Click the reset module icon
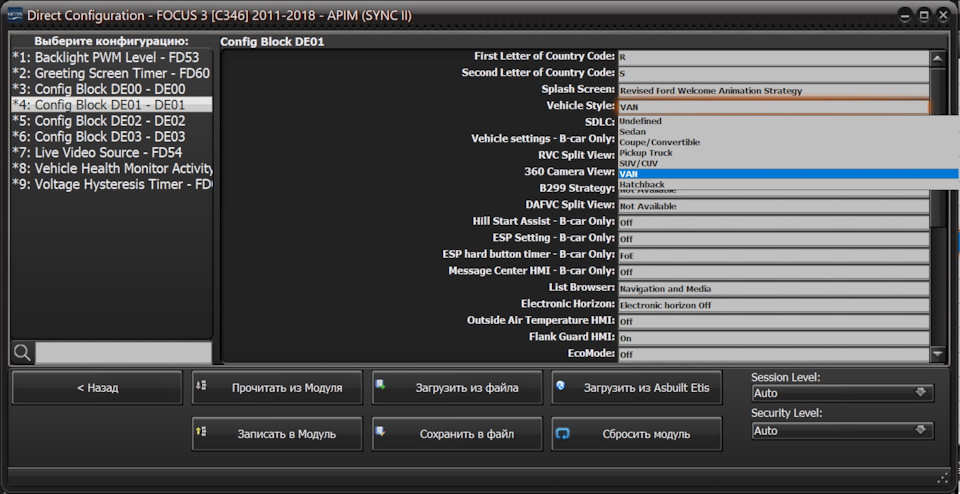Image resolution: width=960 pixels, height=494 pixels. (x=562, y=433)
